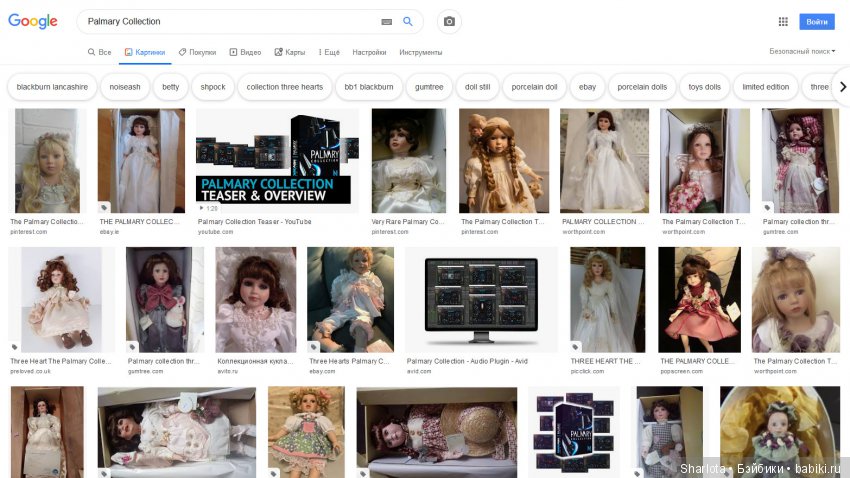This screenshot has width=850, height=478.
Task: Switch to the Видео tab
Action: tap(245, 52)
